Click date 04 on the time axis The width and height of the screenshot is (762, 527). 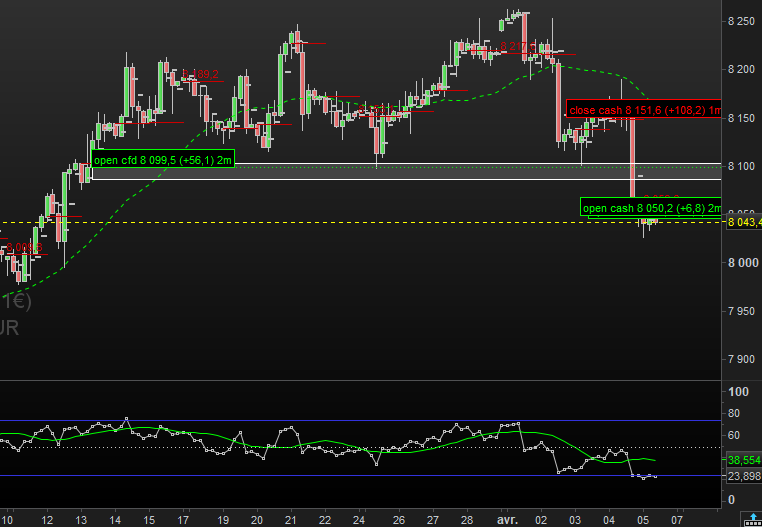coord(609,520)
